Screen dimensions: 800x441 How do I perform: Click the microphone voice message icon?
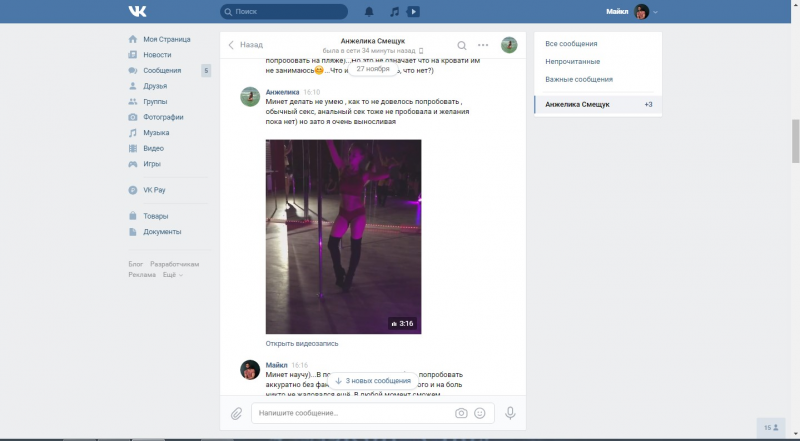(x=510, y=413)
